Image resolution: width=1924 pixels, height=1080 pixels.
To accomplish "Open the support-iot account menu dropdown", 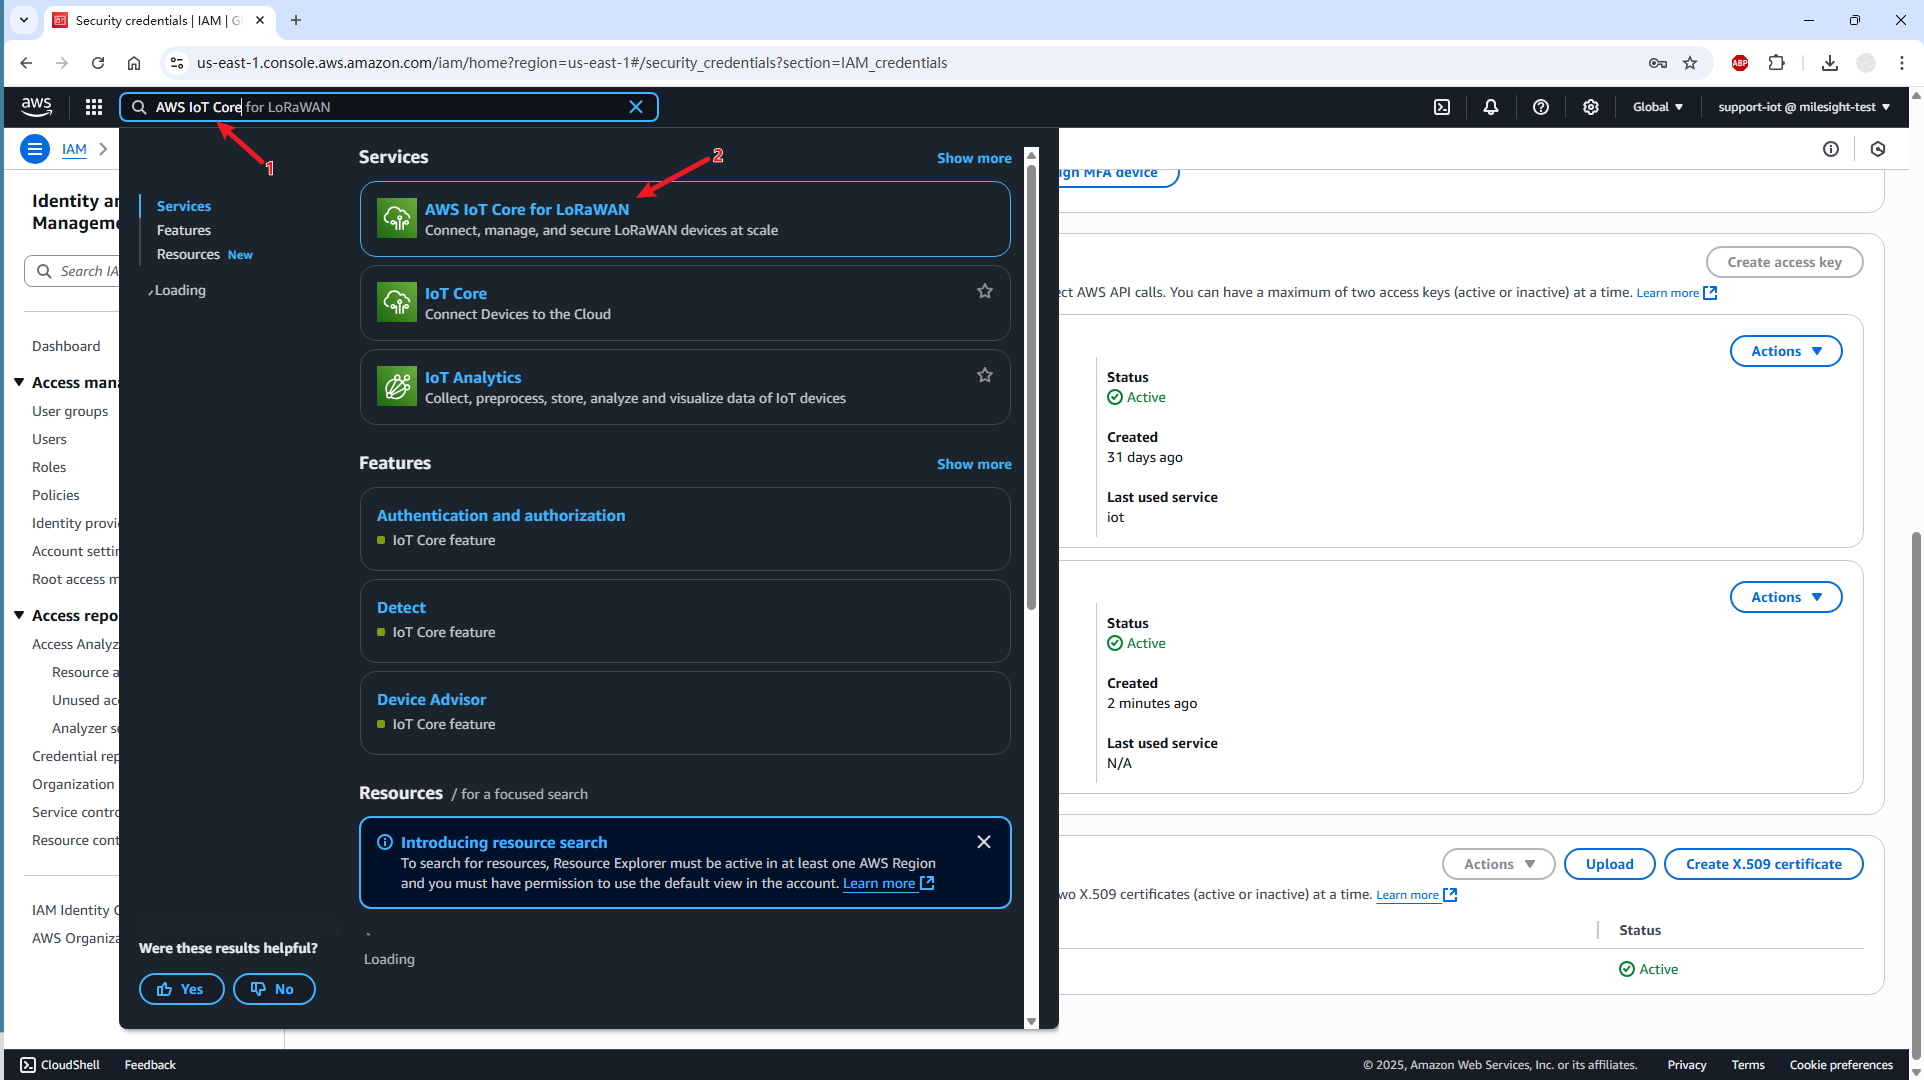I will click(1803, 107).
